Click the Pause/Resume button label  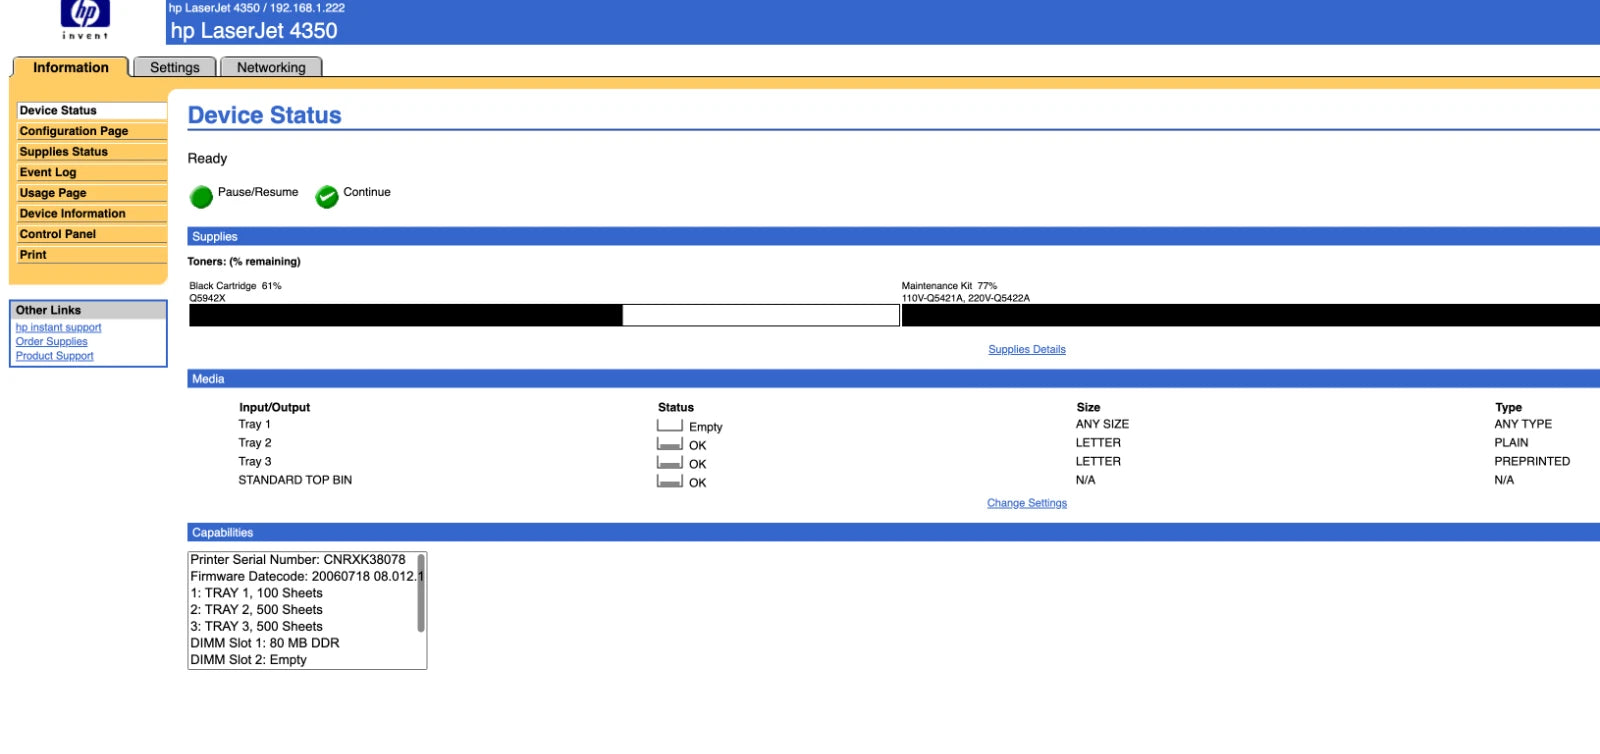258,192
